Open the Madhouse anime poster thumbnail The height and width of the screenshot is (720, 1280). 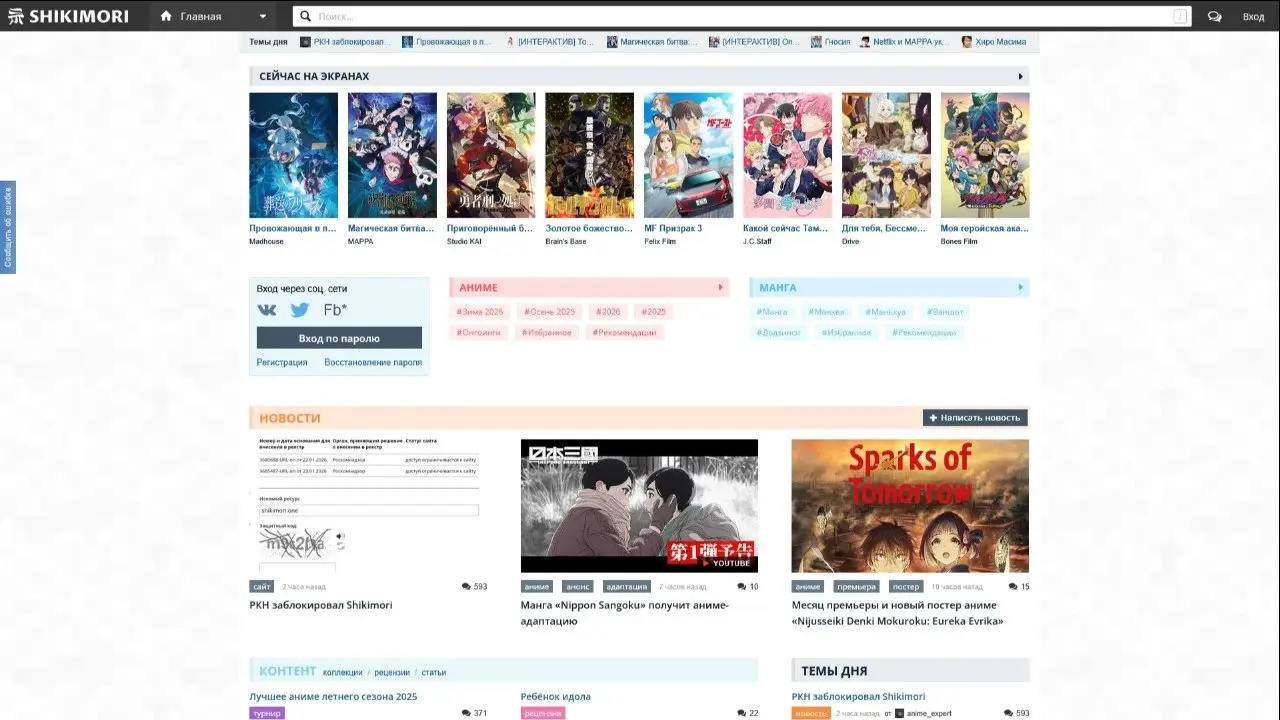click(x=293, y=155)
